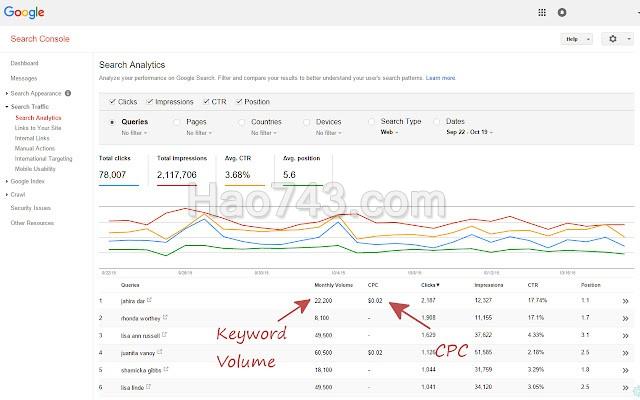The height and width of the screenshot is (400, 640).
Task: Click the settings gear icon
Action: (613, 39)
